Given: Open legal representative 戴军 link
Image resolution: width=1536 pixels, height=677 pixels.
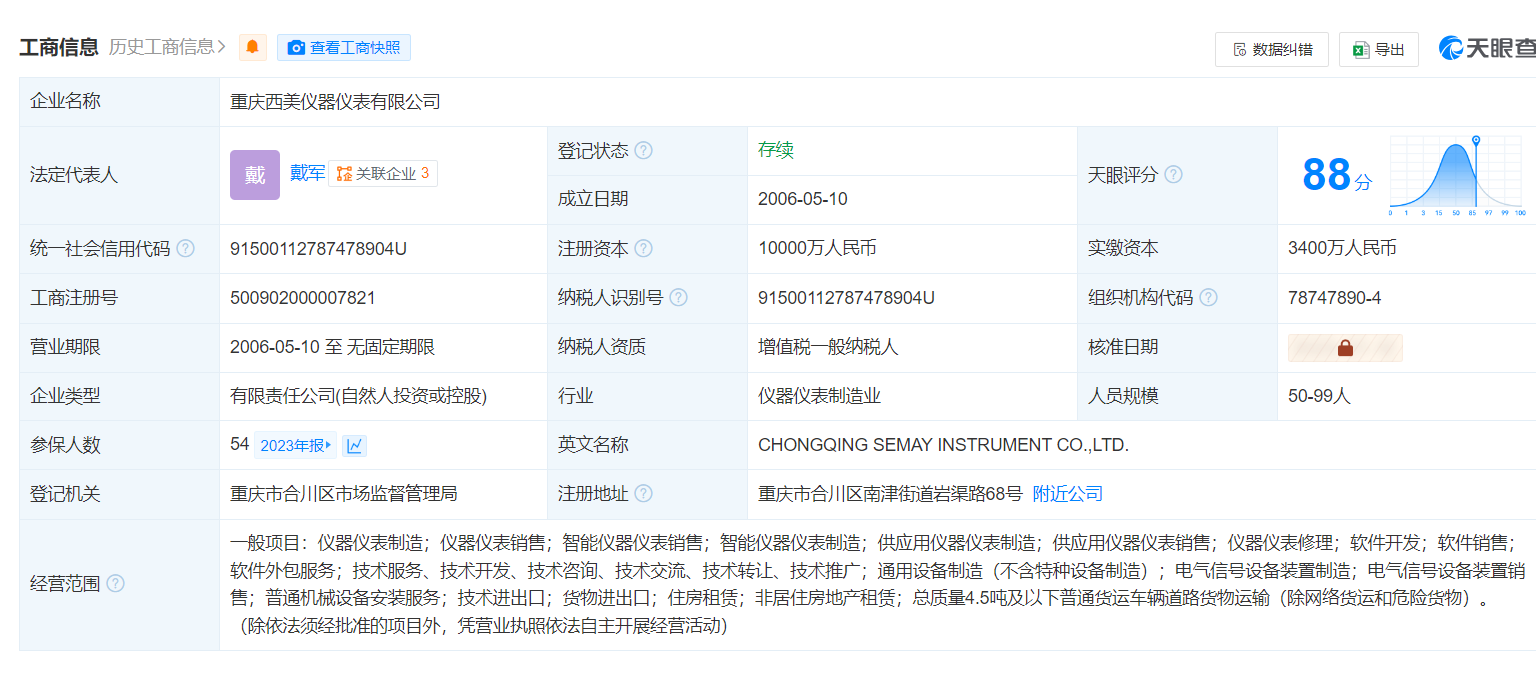Looking at the screenshot, I should (307, 173).
